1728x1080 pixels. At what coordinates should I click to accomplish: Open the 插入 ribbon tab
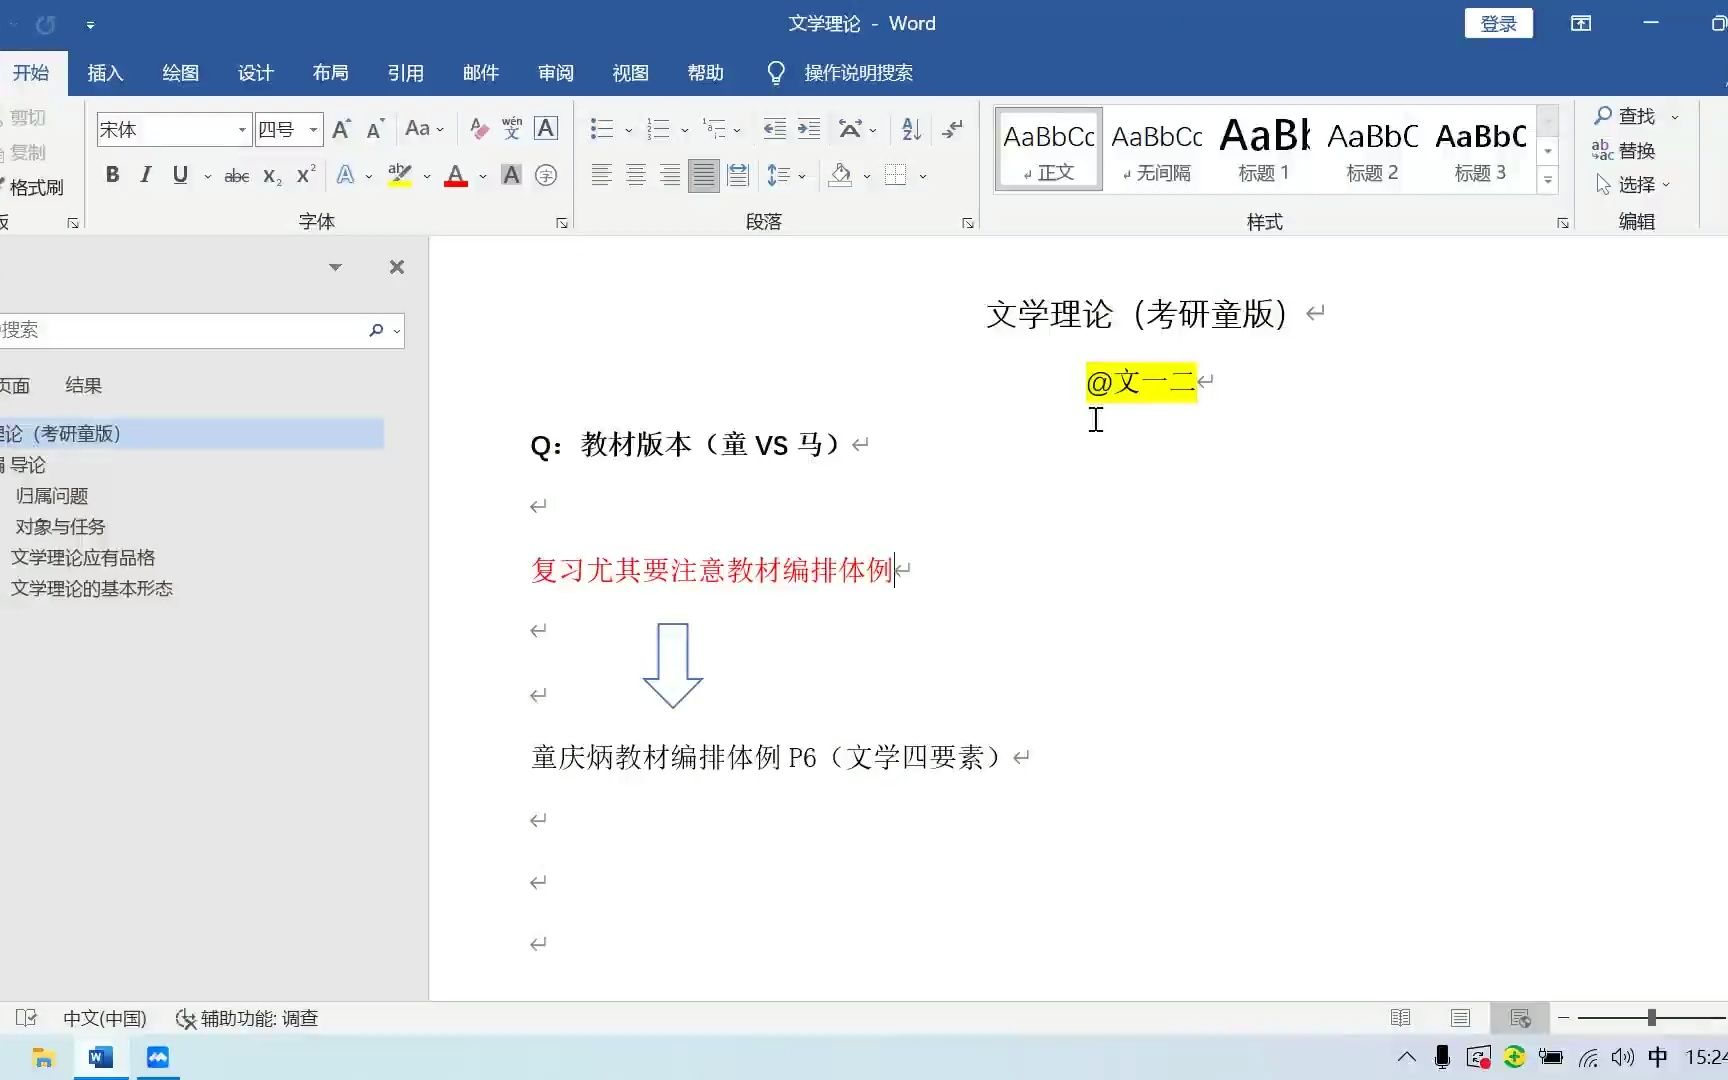pos(105,73)
